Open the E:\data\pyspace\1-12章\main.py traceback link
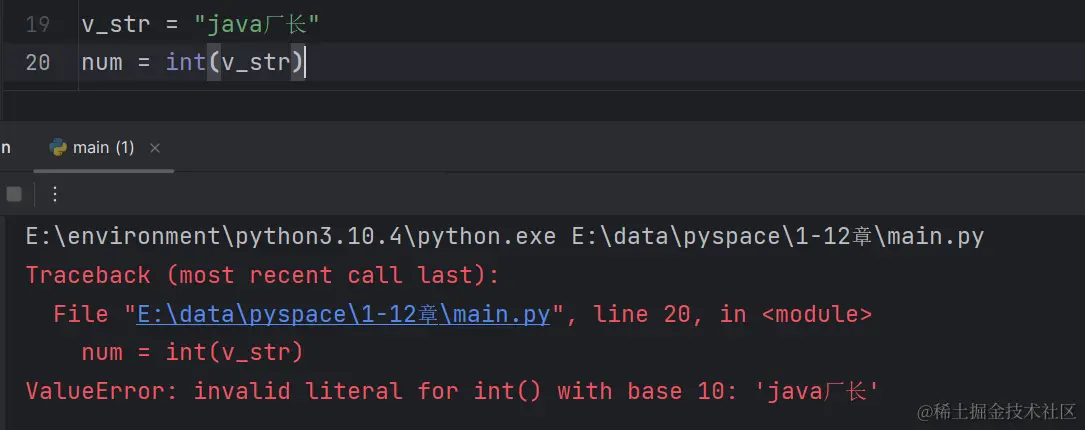The height and width of the screenshot is (430, 1085). click(343, 314)
